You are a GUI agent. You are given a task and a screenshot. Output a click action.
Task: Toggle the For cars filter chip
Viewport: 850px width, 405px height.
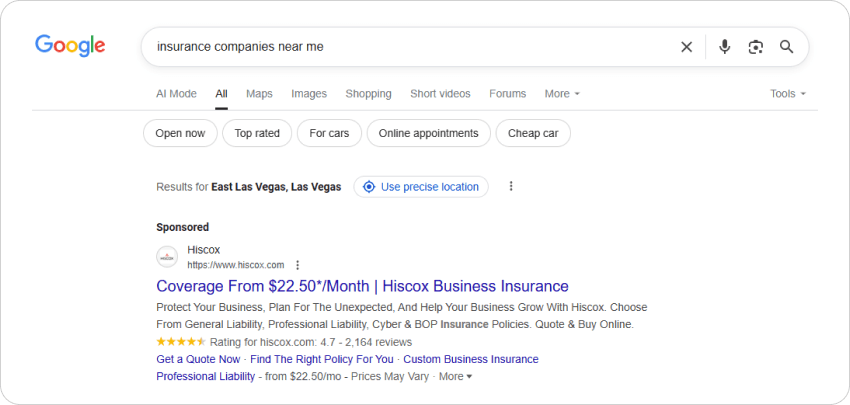coord(329,133)
